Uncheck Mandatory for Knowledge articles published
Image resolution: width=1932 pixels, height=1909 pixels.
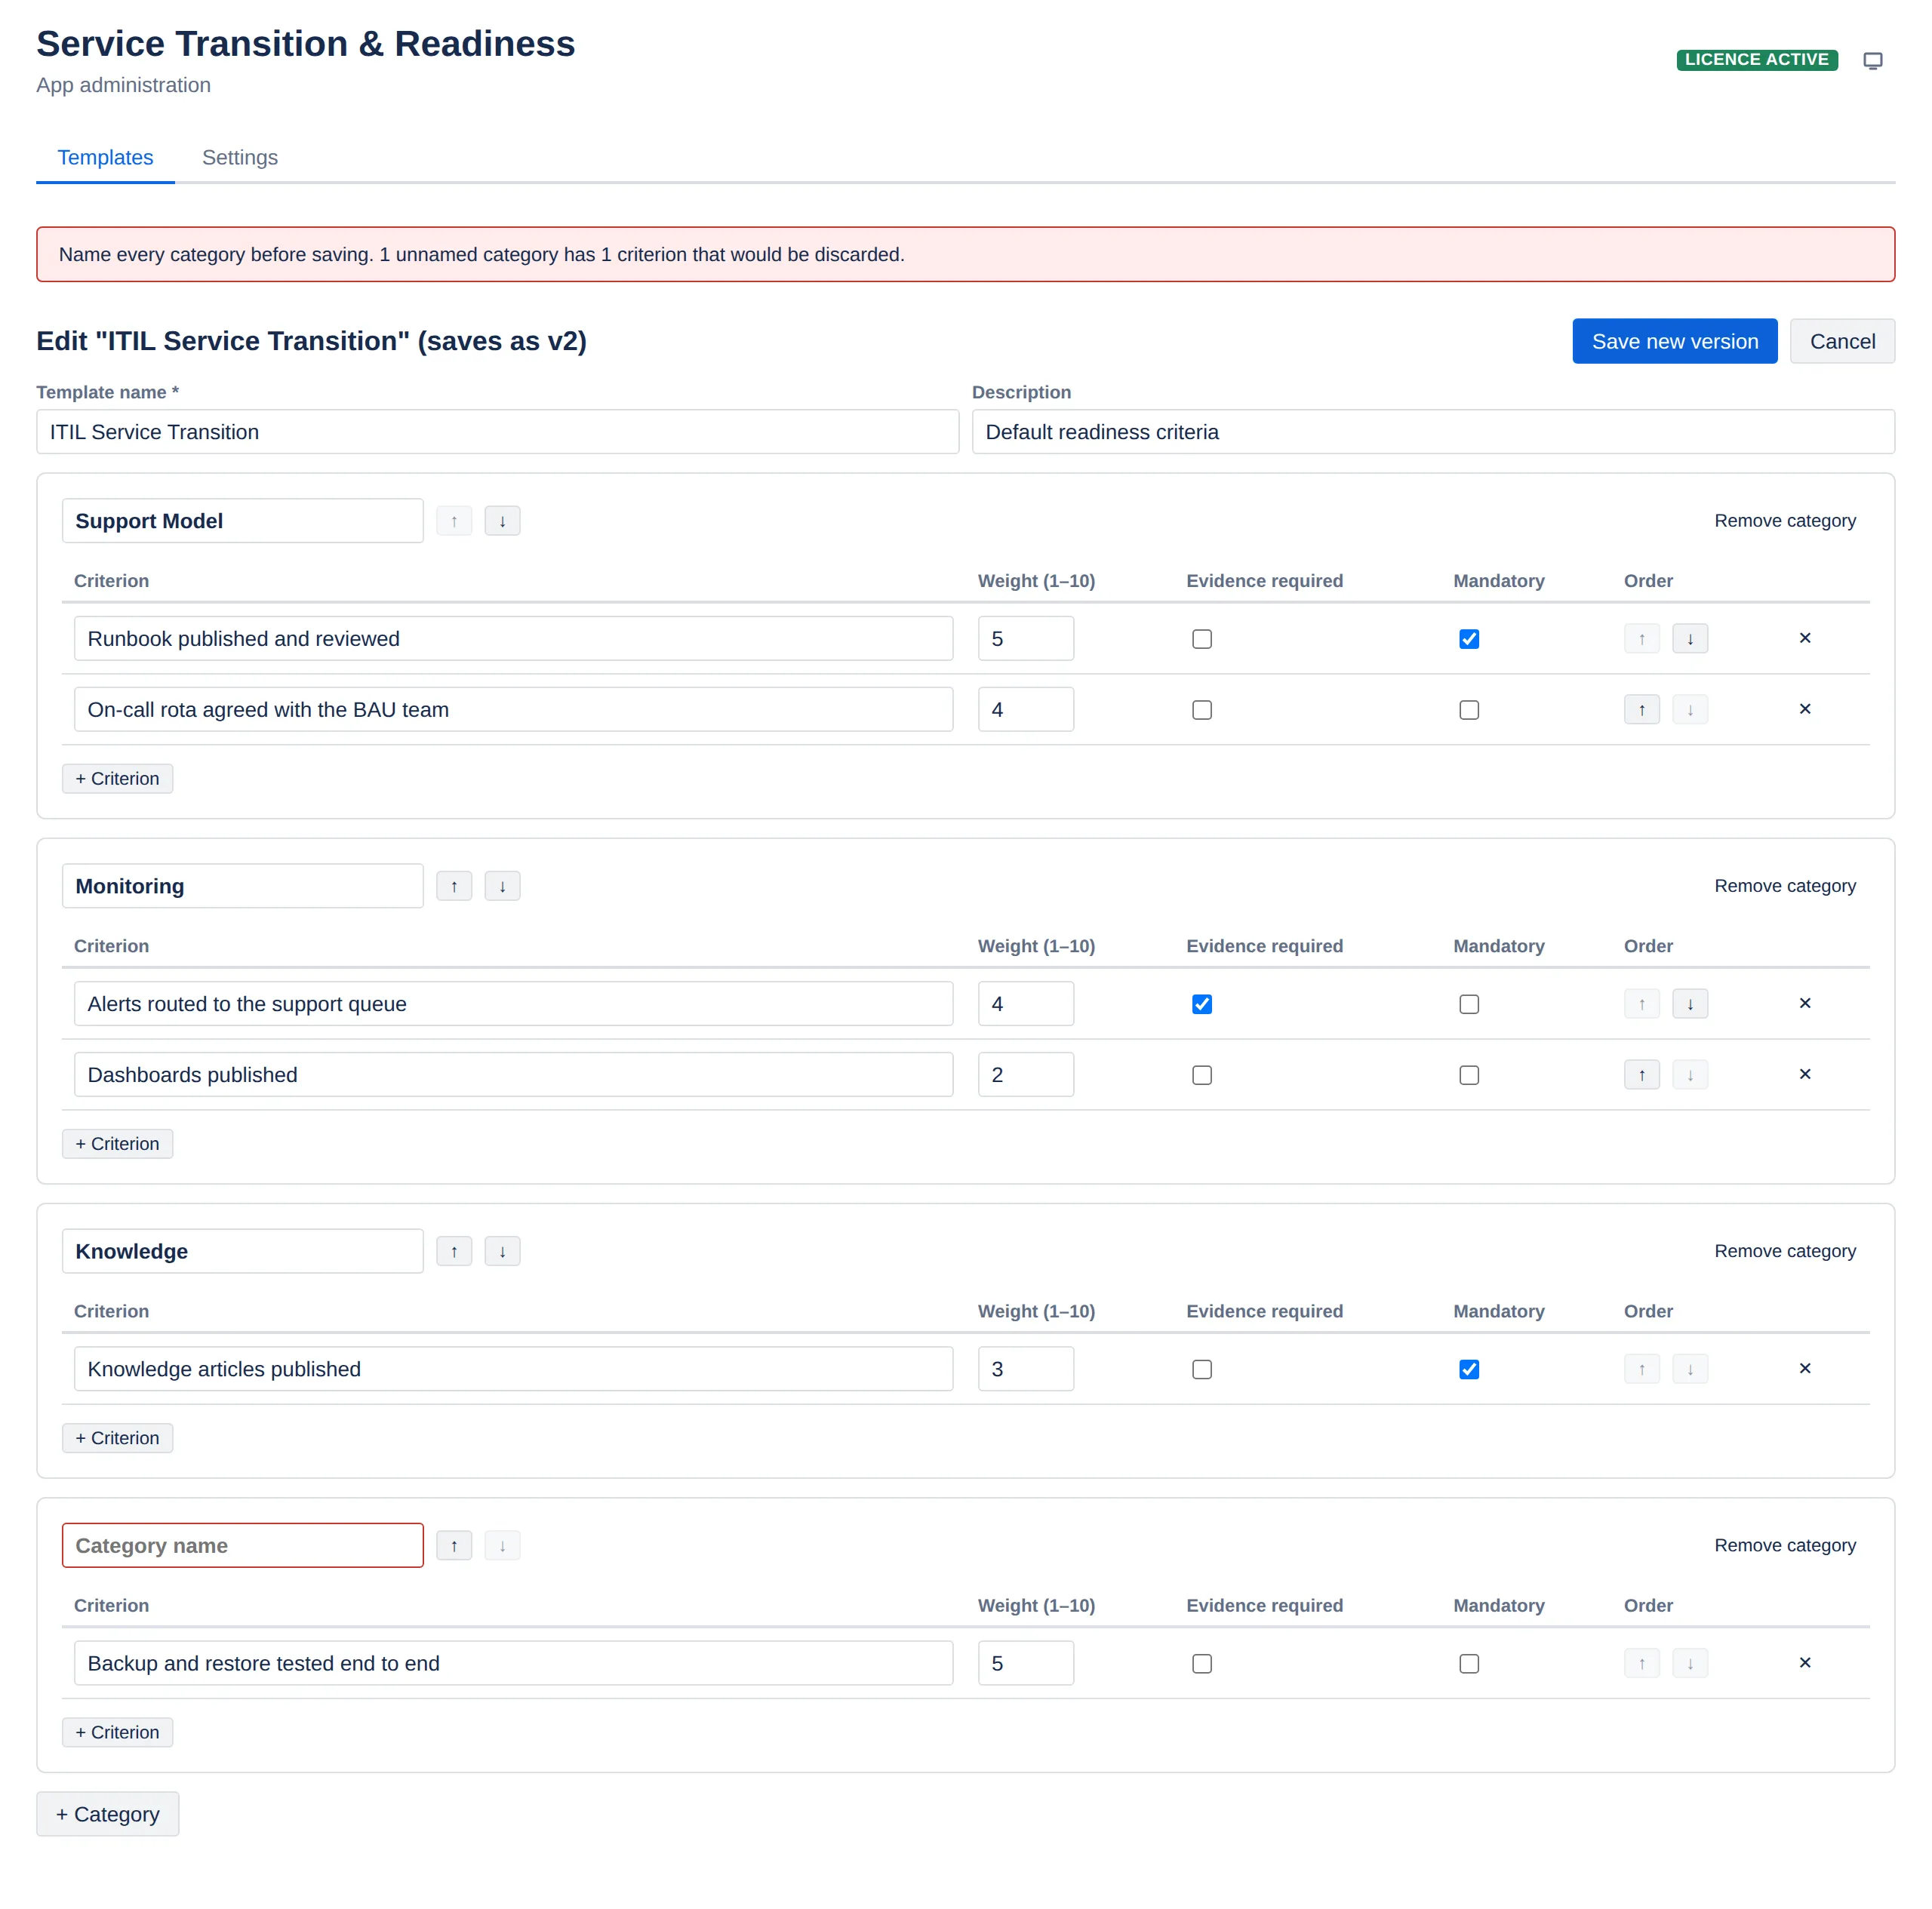click(1469, 1369)
